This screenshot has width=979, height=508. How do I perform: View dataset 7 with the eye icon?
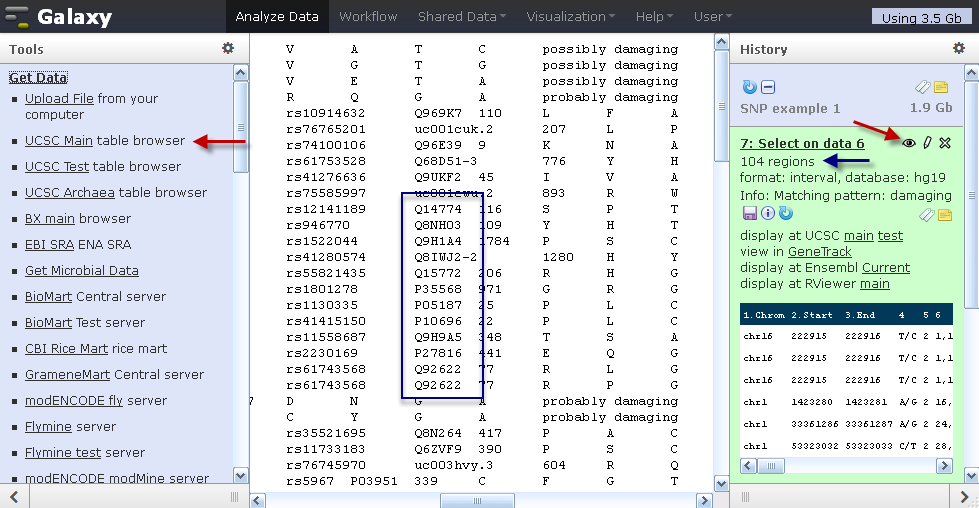click(x=909, y=143)
